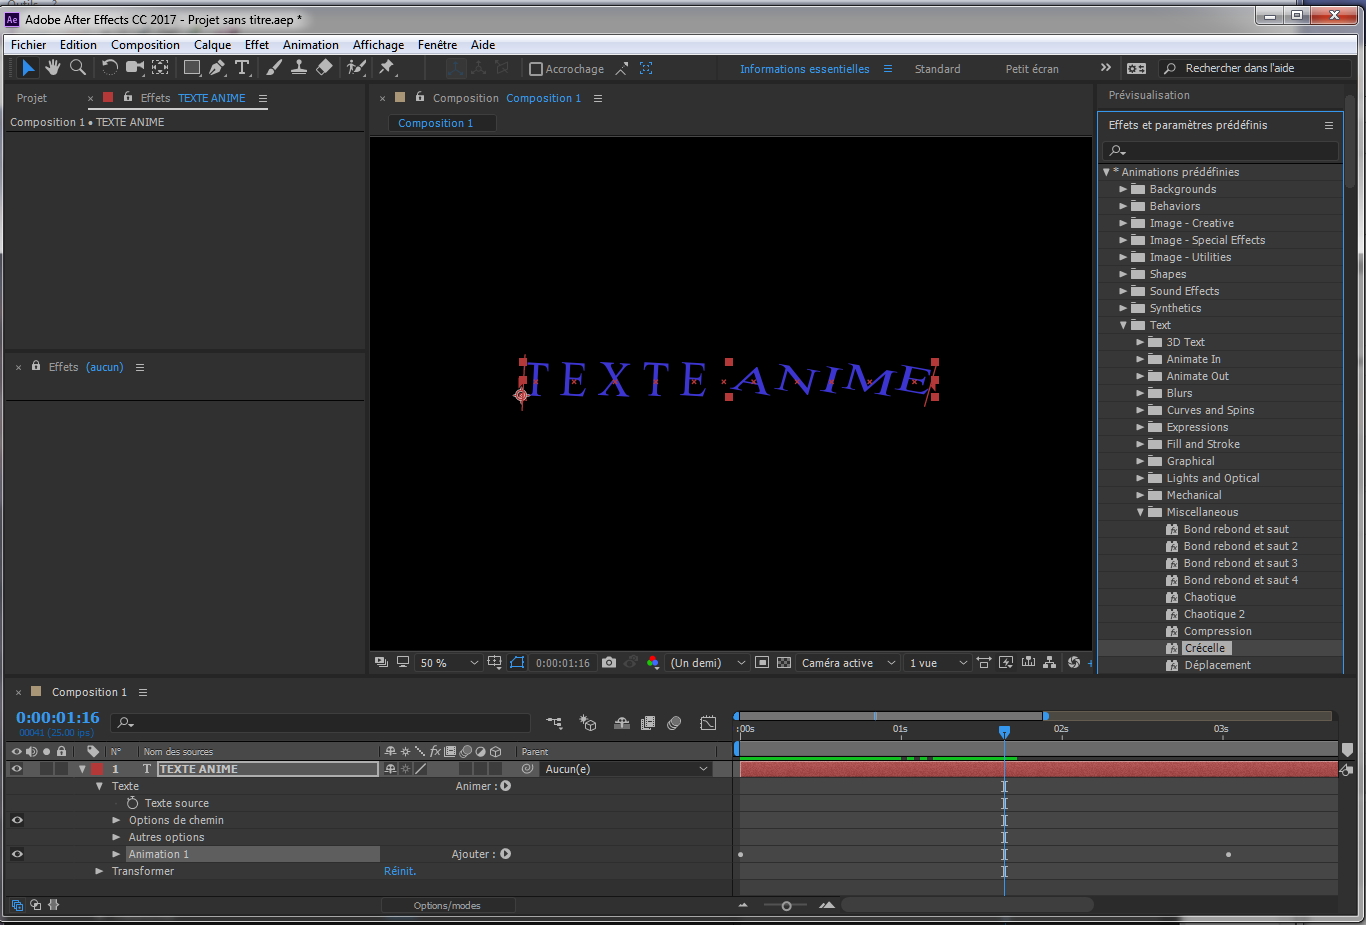Toggle visibility of Animation 1
The height and width of the screenshot is (925, 1366).
pos(17,854)
